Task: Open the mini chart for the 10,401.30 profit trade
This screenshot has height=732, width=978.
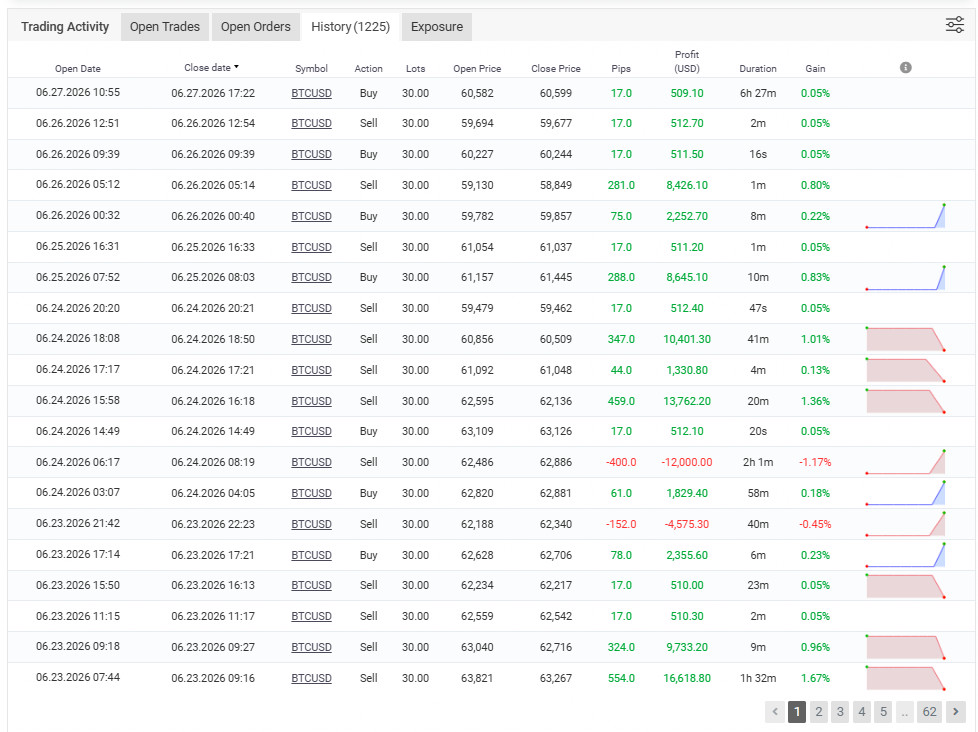Action: tap(906, 339)
